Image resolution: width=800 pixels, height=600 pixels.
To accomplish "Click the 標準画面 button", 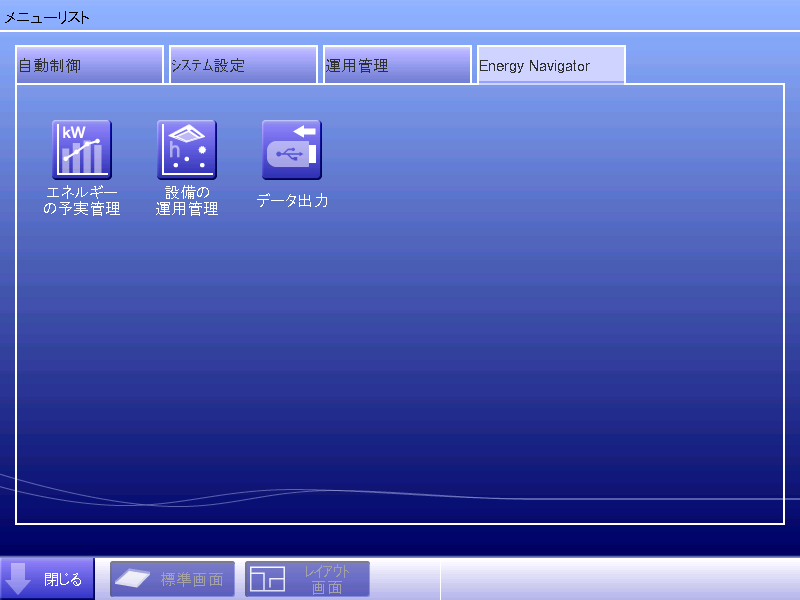I will click(172, 579).
